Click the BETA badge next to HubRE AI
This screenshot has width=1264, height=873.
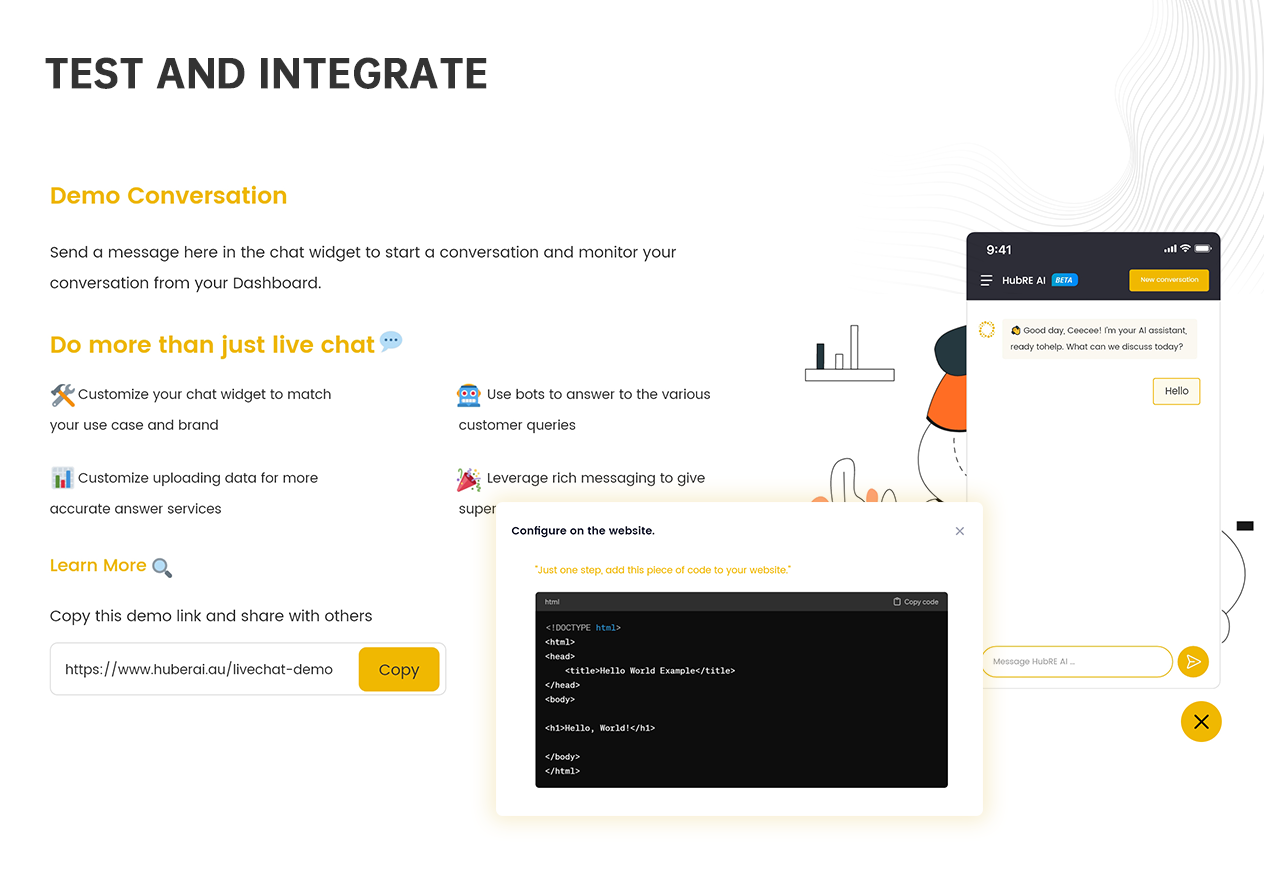pyautogui.click(x=1064, y=280)
